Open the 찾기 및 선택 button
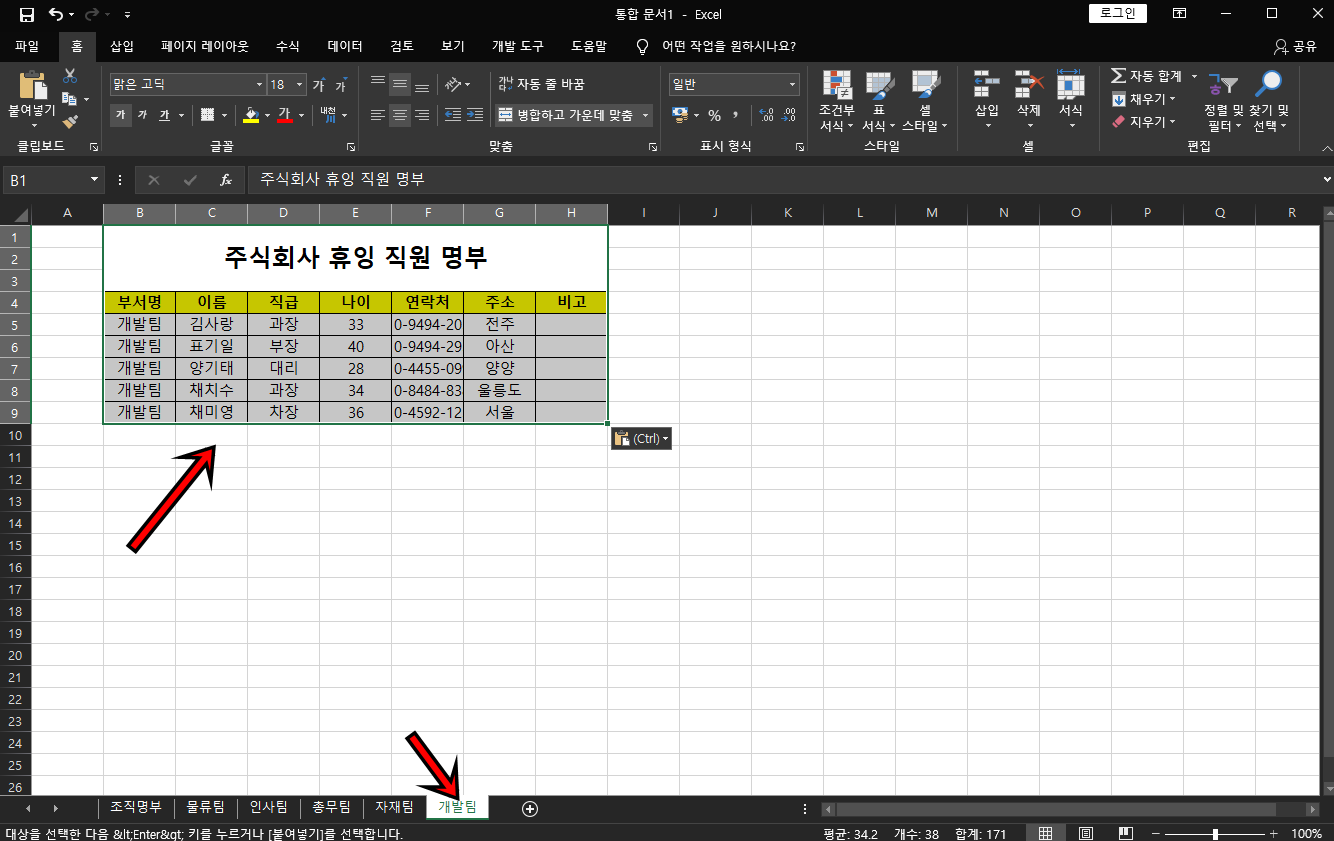 pyautogui.click(x=1269, y=101)
